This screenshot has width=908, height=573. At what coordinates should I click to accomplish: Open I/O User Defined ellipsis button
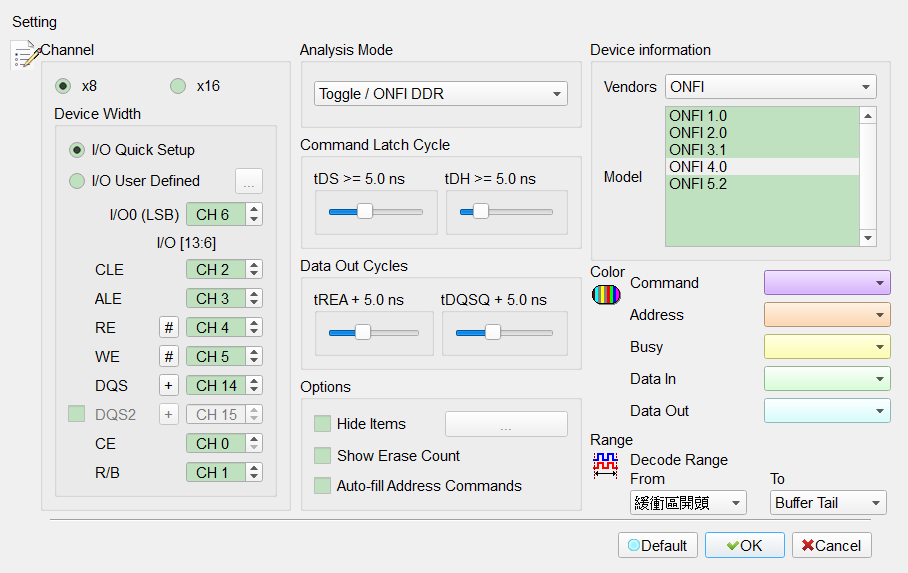[x=249, y=181]
